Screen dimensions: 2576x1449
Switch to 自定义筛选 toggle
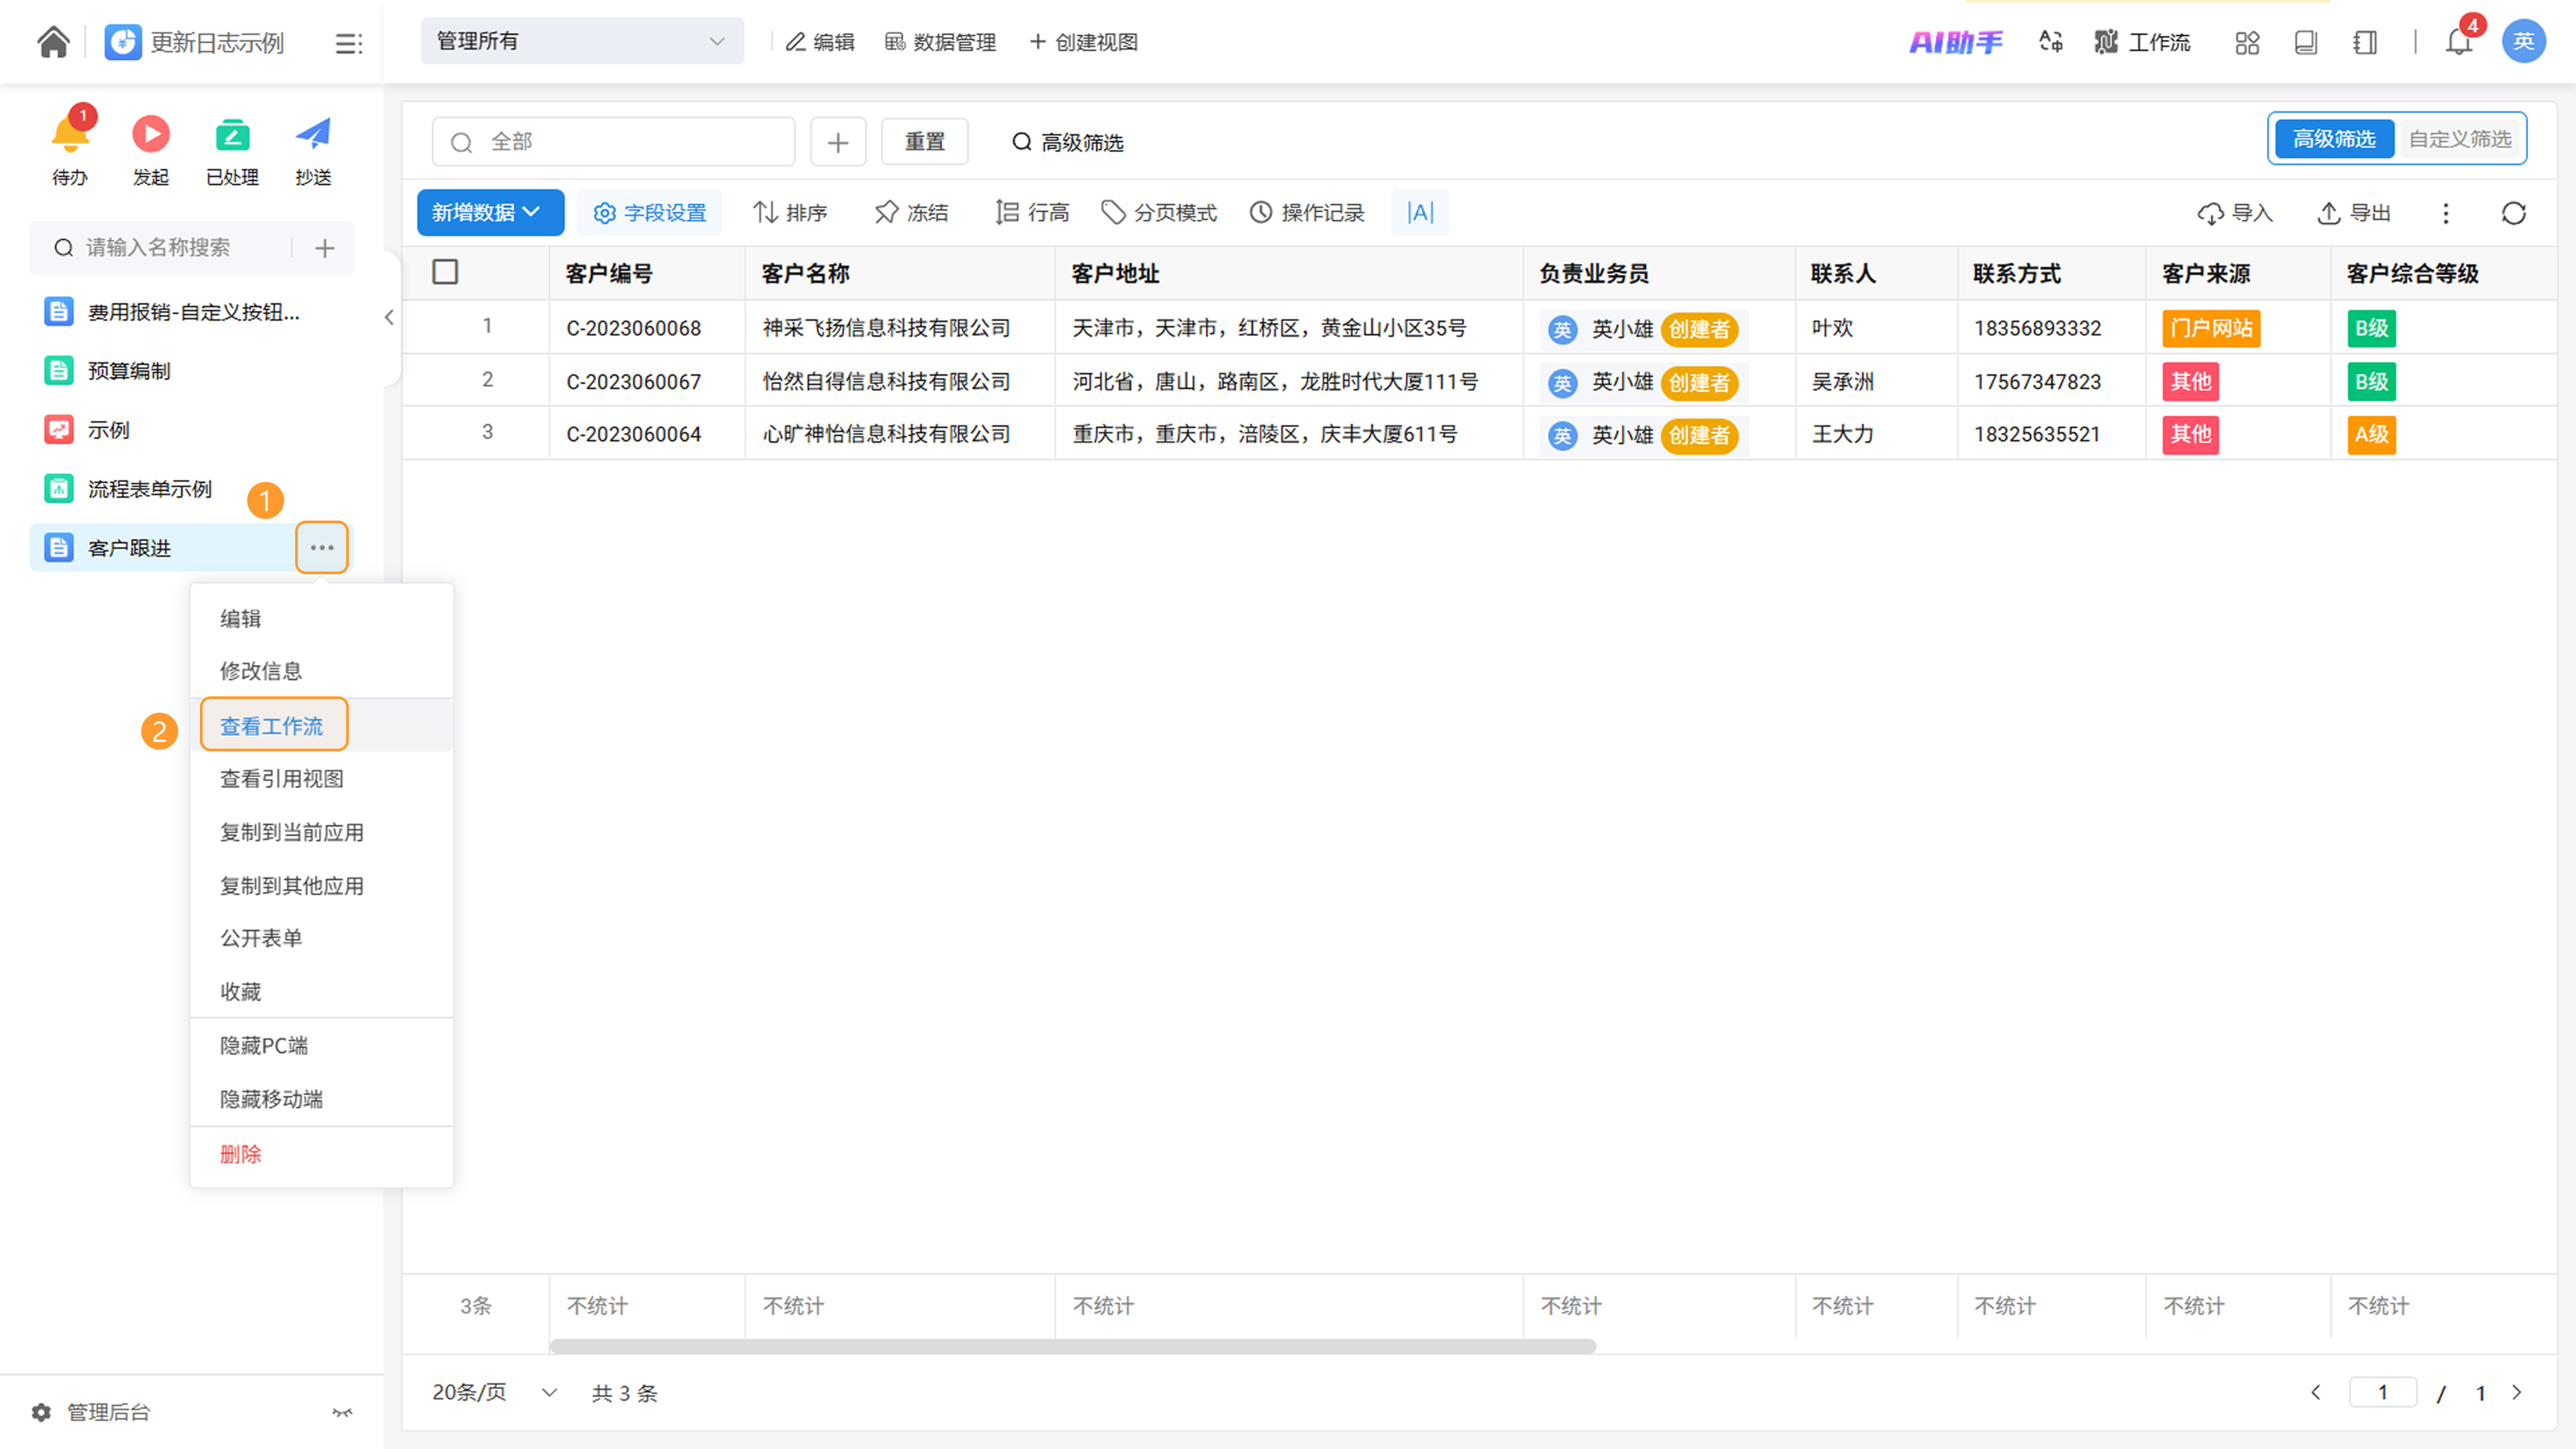(2460, 139)
